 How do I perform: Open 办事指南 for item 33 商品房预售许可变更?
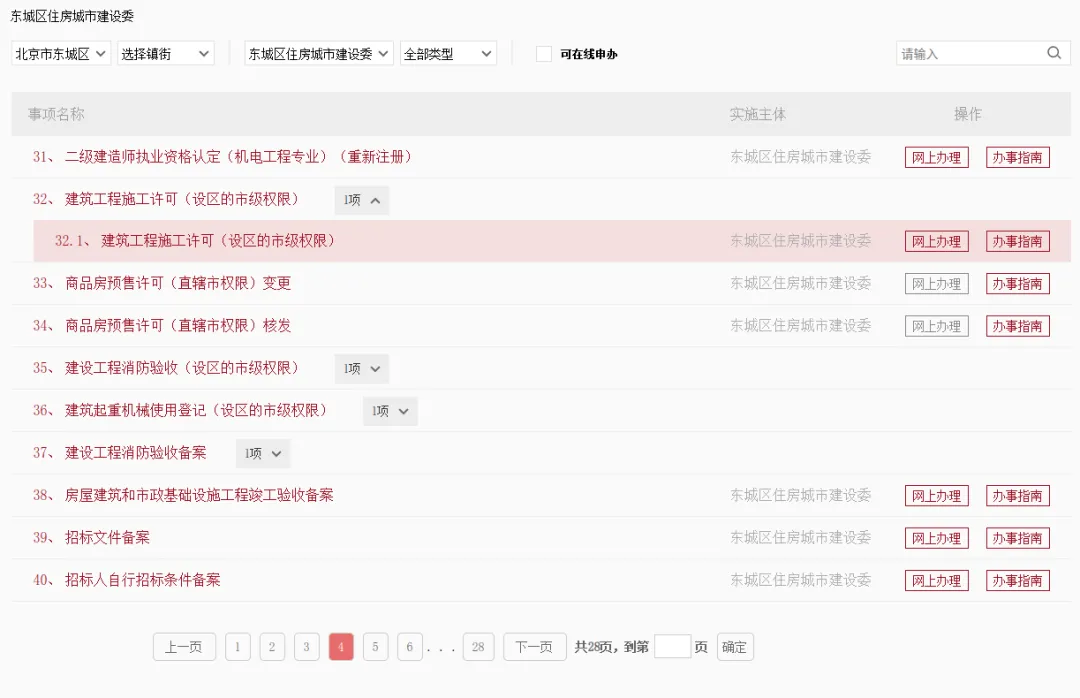(1017, 284)
